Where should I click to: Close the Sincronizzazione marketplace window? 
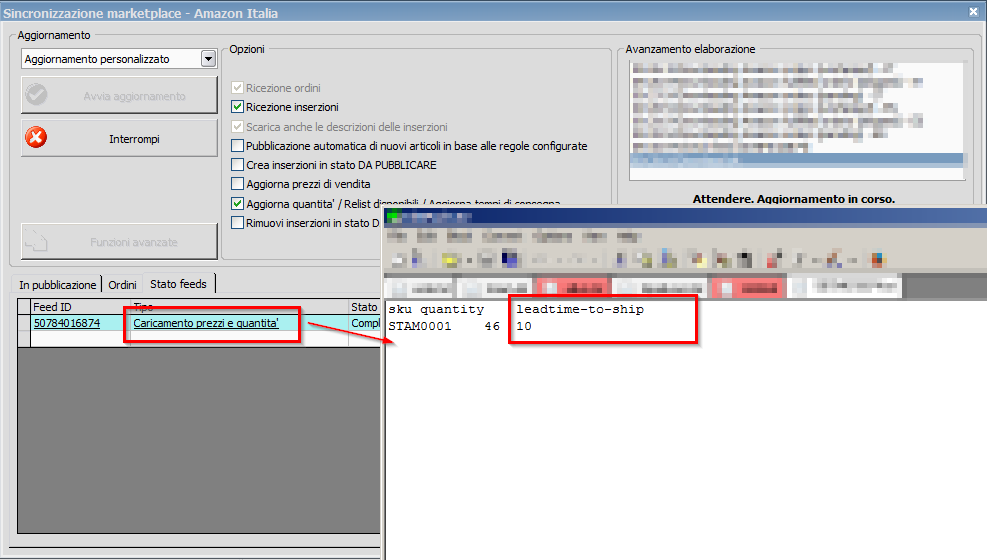[x=973, y=11]
